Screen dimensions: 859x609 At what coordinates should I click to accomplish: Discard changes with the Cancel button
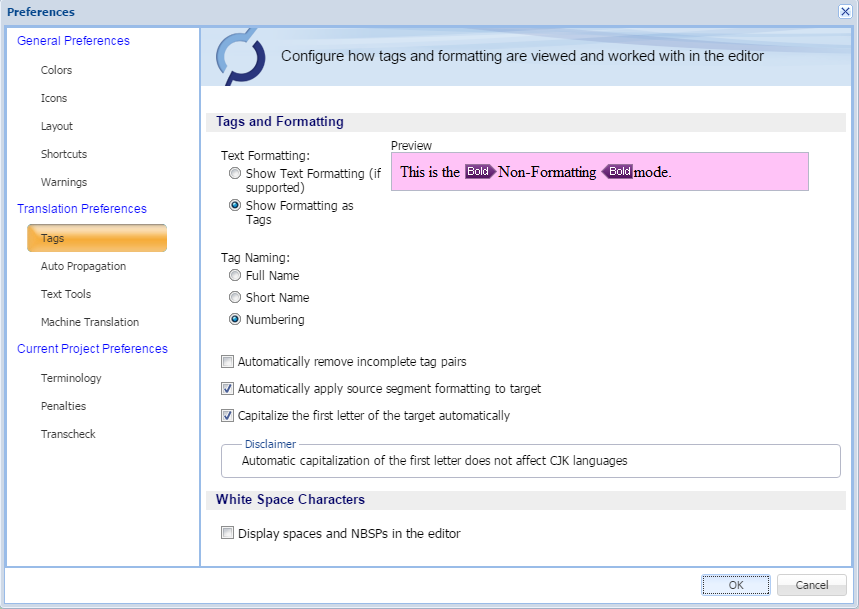(811, 585)
